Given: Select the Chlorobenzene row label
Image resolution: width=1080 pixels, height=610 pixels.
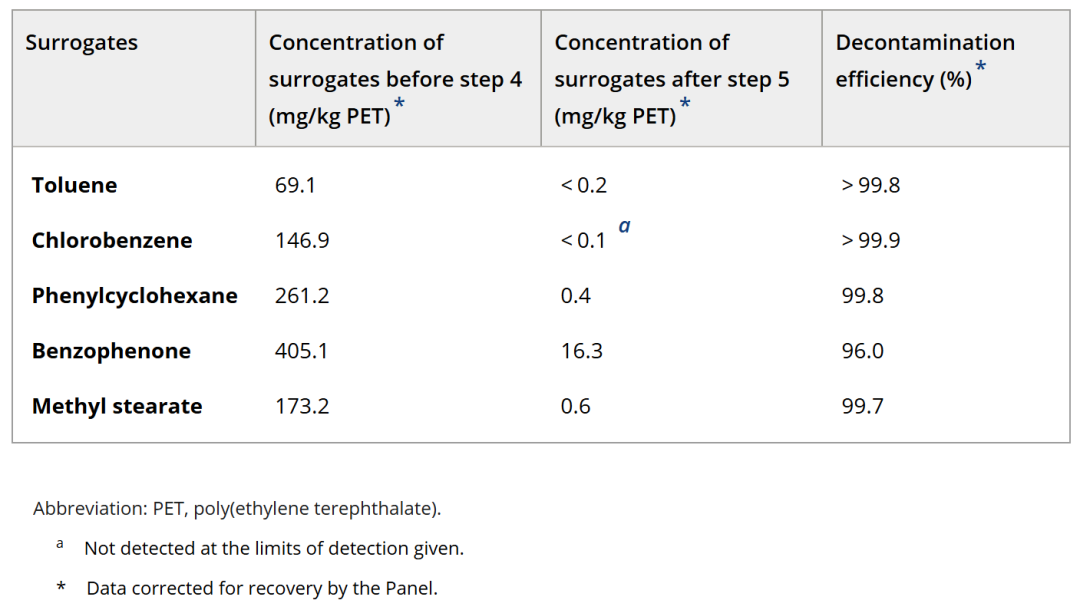Looking at the screenshot, I should tap(112, 240).
